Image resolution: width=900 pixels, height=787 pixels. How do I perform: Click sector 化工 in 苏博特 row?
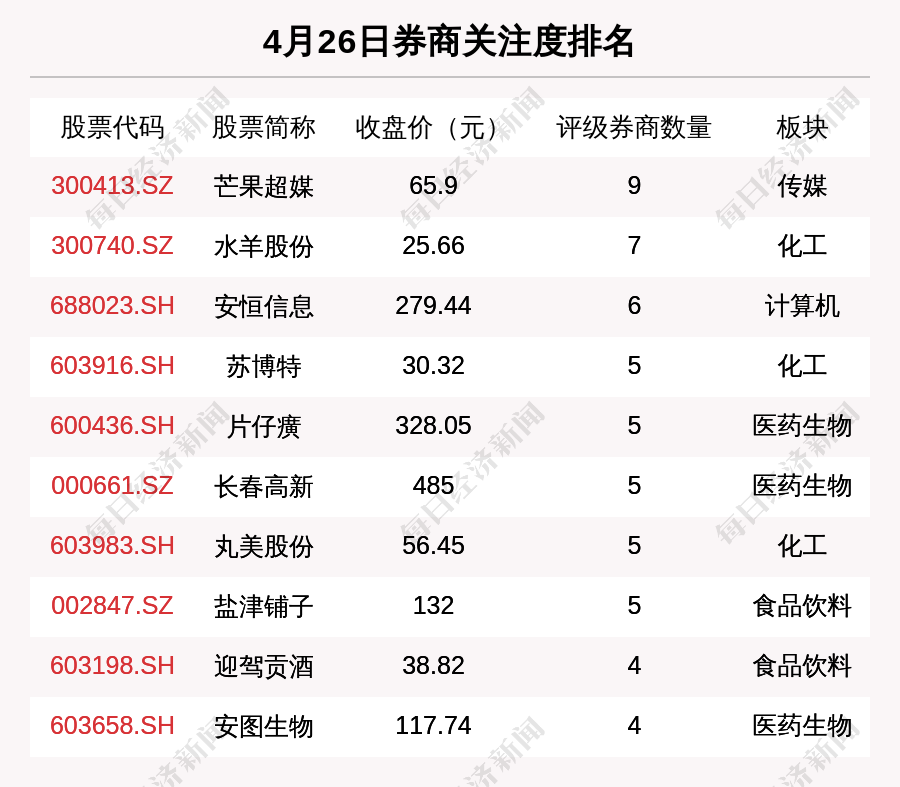click(x=802, y=367)
